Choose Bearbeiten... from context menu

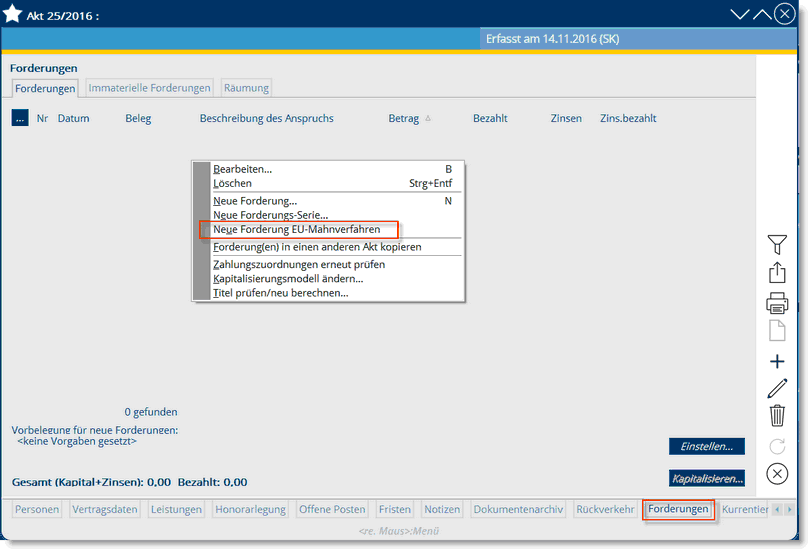(242, 169)
